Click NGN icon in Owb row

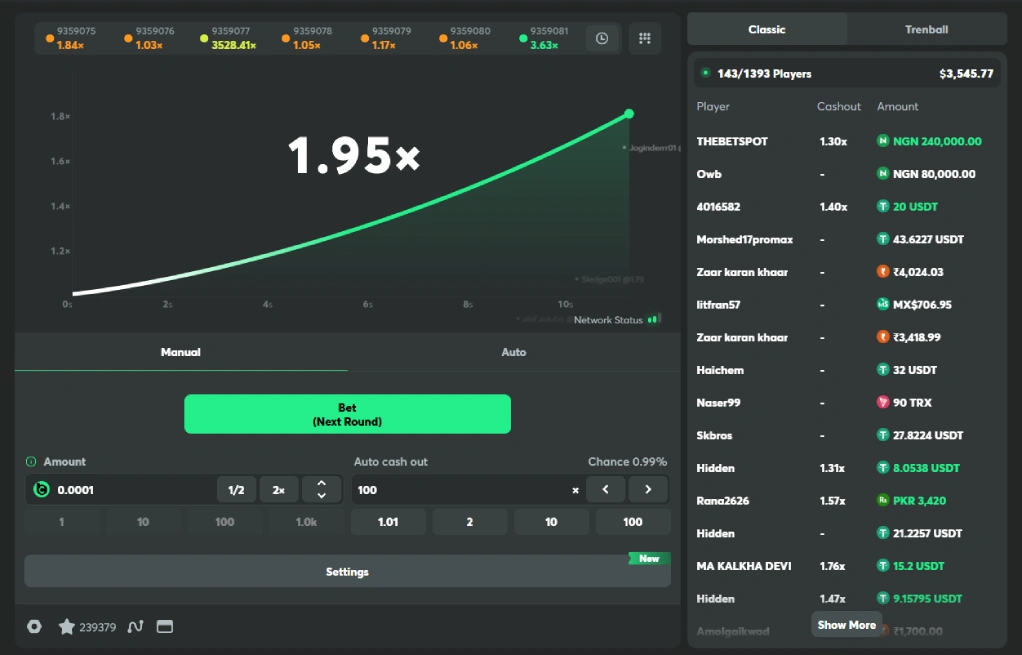click(x=883, y=173)
